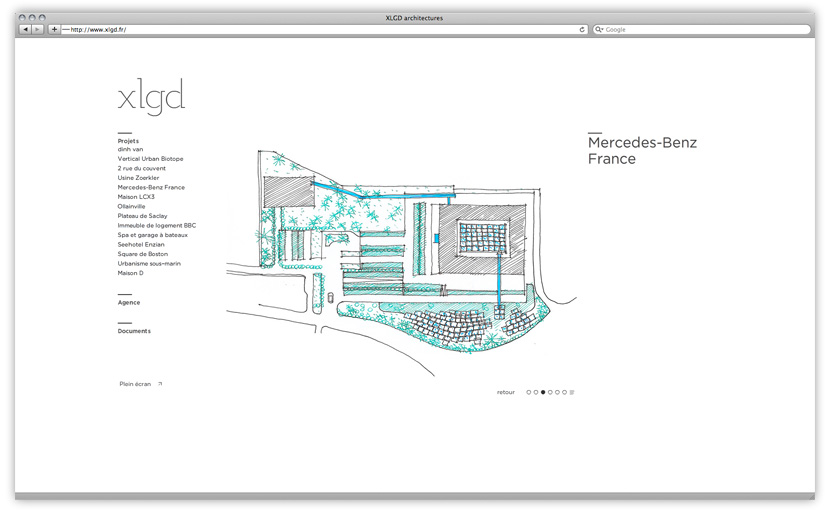Open the Usine Zoerkler project
Viewport: 830px width, 514px height.
138,178
